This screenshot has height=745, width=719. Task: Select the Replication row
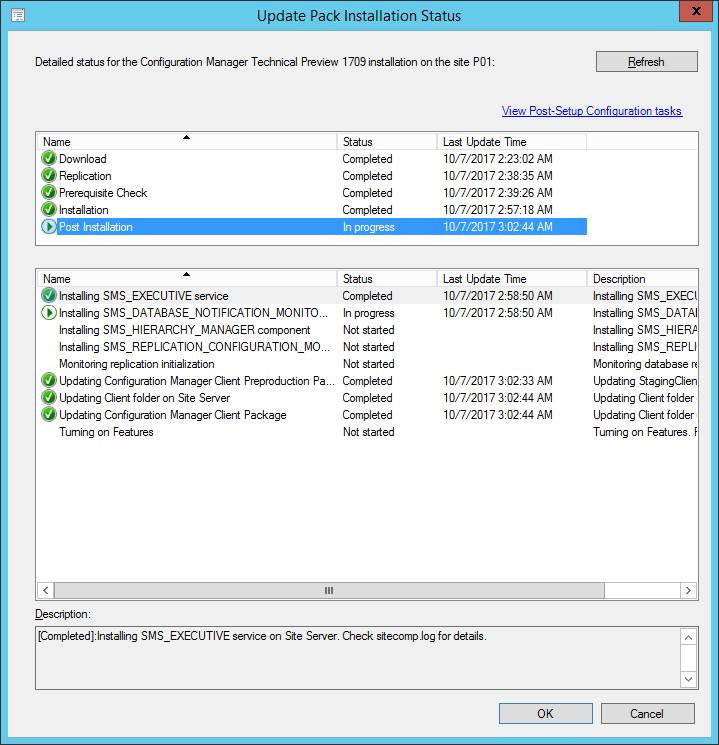point(314,176)
